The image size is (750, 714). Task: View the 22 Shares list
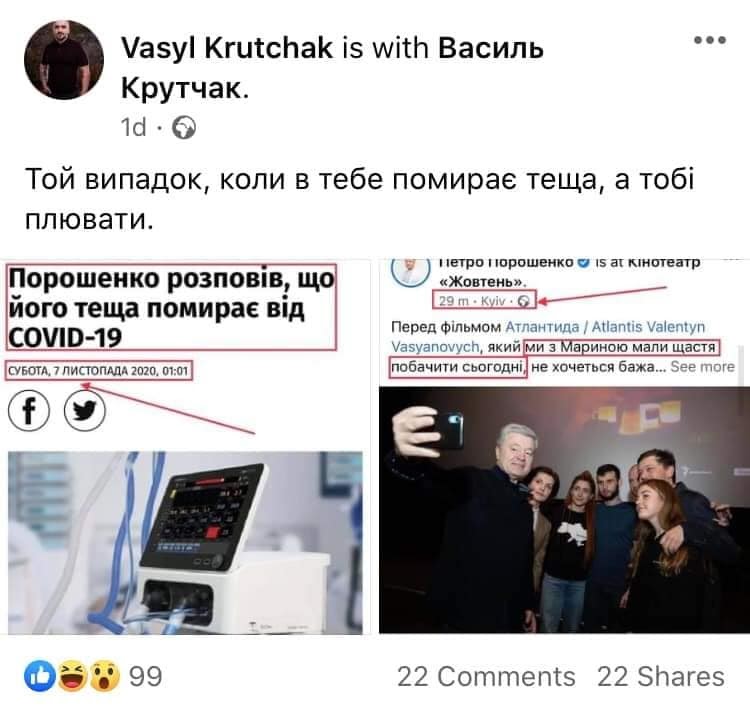pyautogui.click(x=661, y=677)
